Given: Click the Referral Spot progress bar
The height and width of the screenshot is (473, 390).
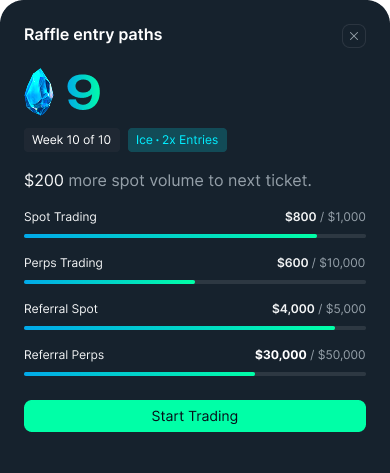Looking at the screenshot, I should click(195, 328).
